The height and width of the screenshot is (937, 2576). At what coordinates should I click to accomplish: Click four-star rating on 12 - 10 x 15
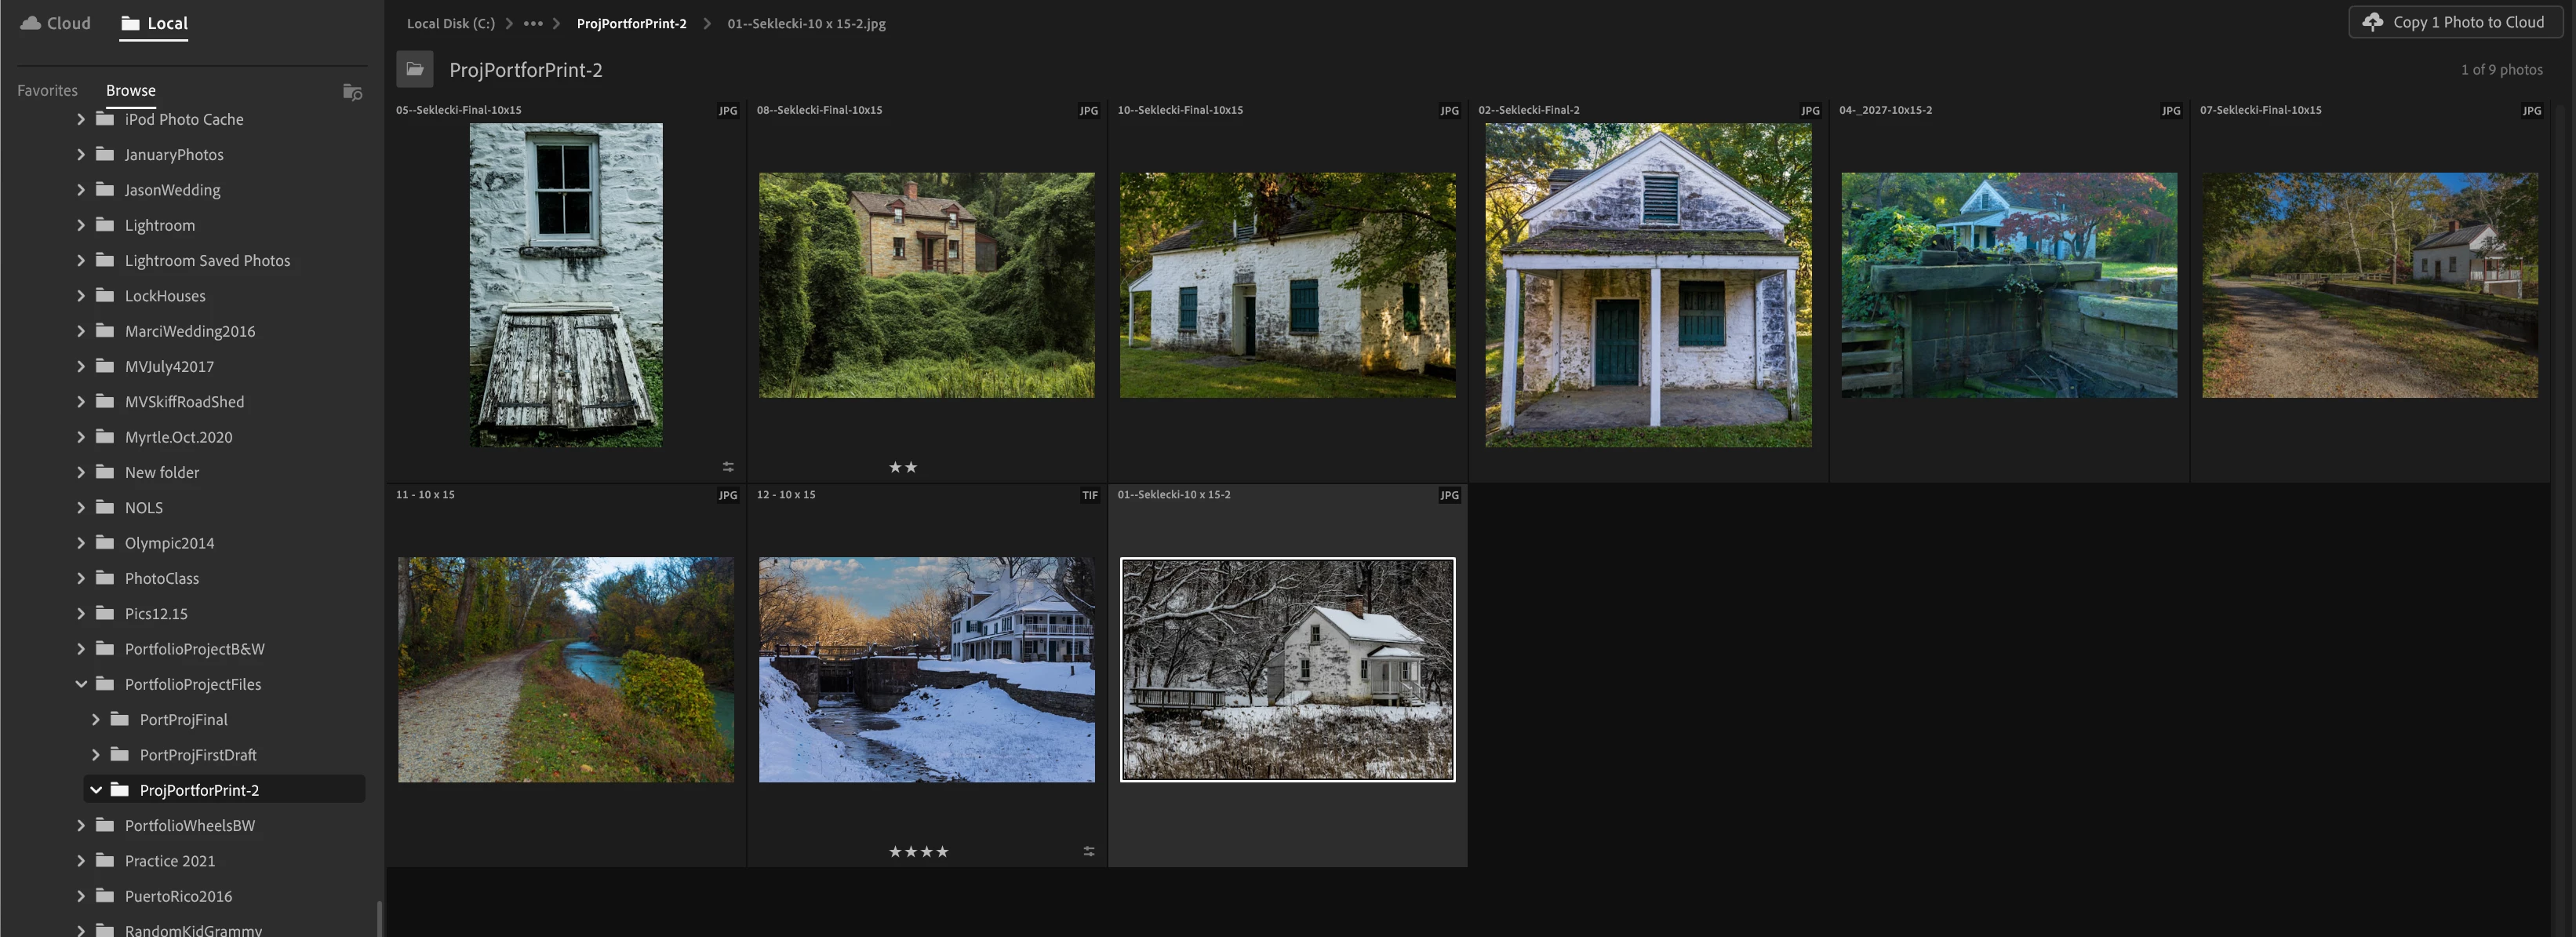point(918,852)
